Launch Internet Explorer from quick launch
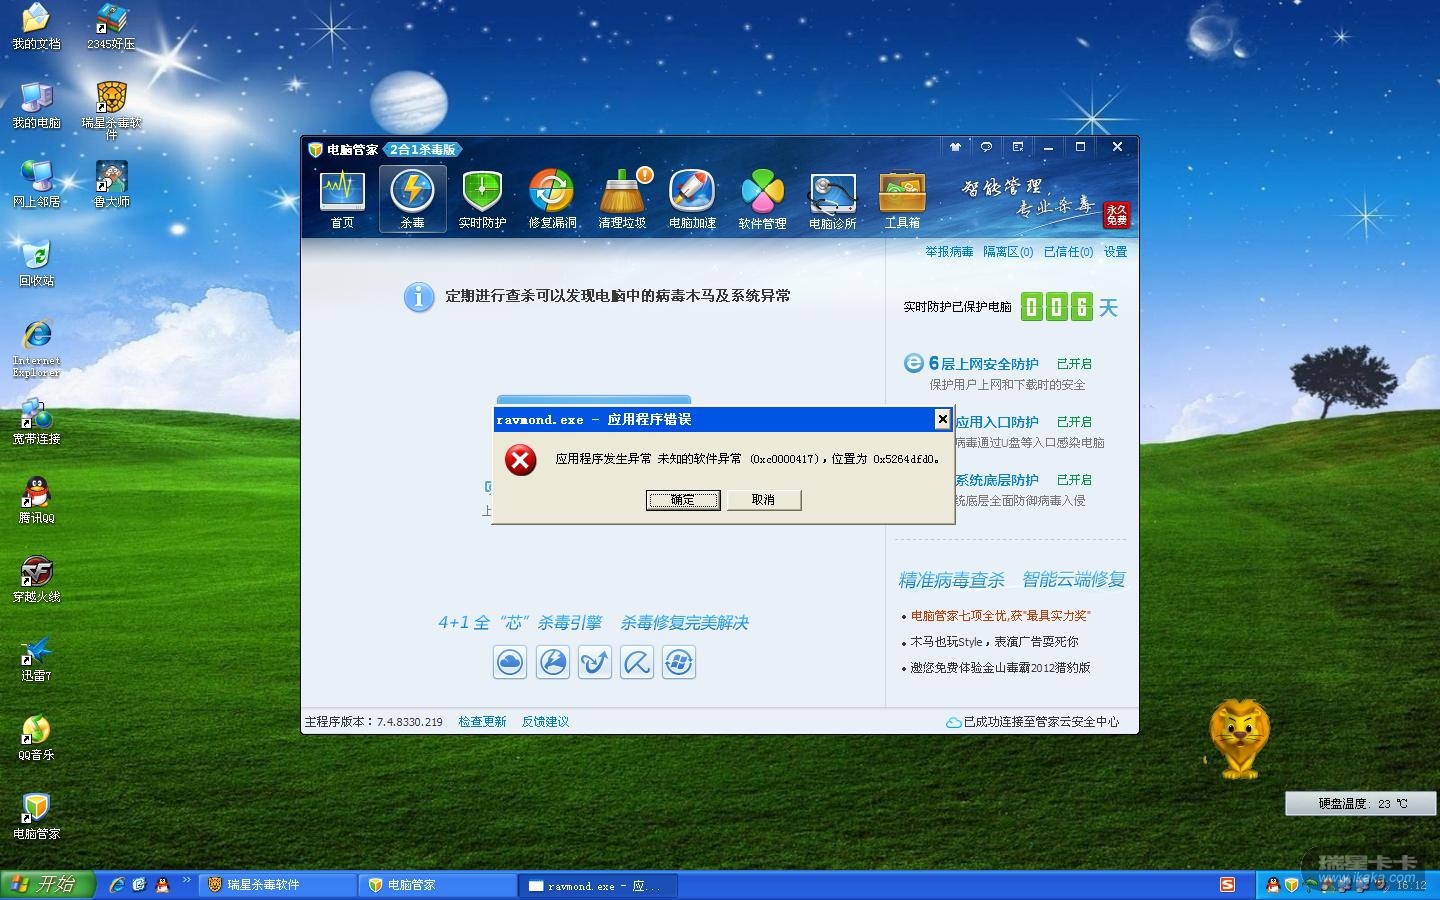The width and height of the screenshot is (1440, 900). tap(117, 885)
